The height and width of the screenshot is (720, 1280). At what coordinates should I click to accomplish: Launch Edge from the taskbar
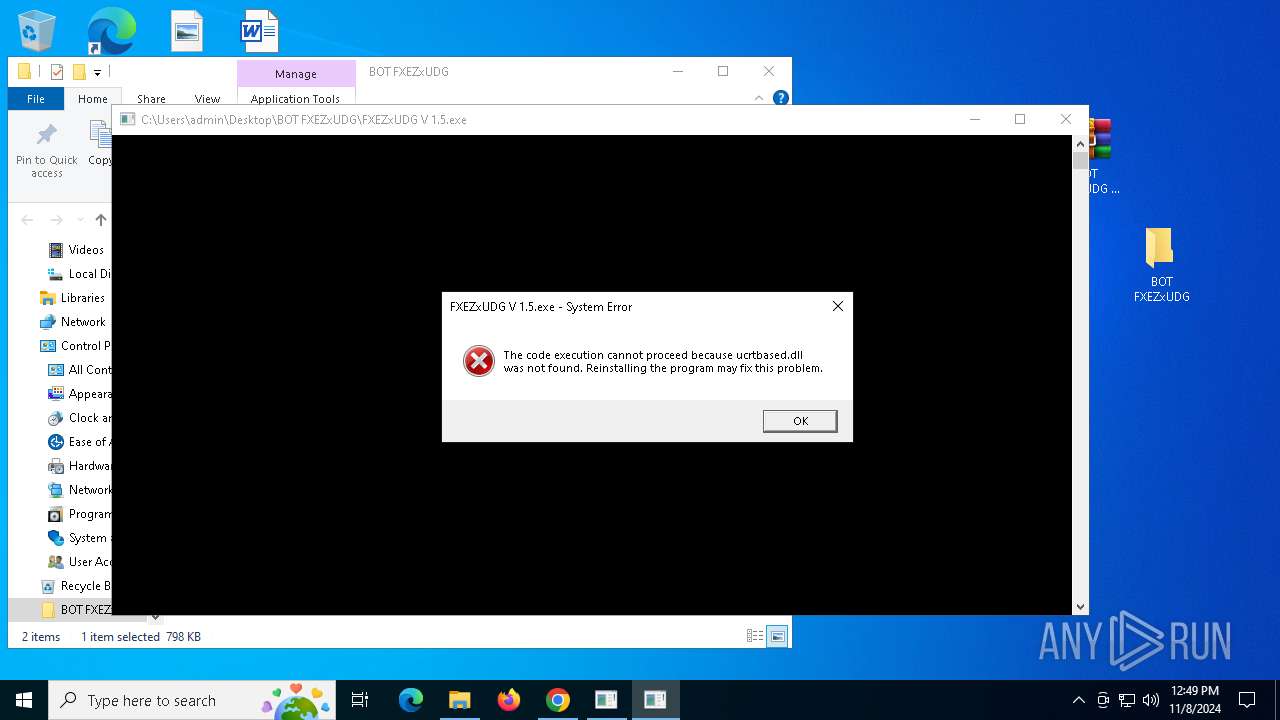click(411, 700)
